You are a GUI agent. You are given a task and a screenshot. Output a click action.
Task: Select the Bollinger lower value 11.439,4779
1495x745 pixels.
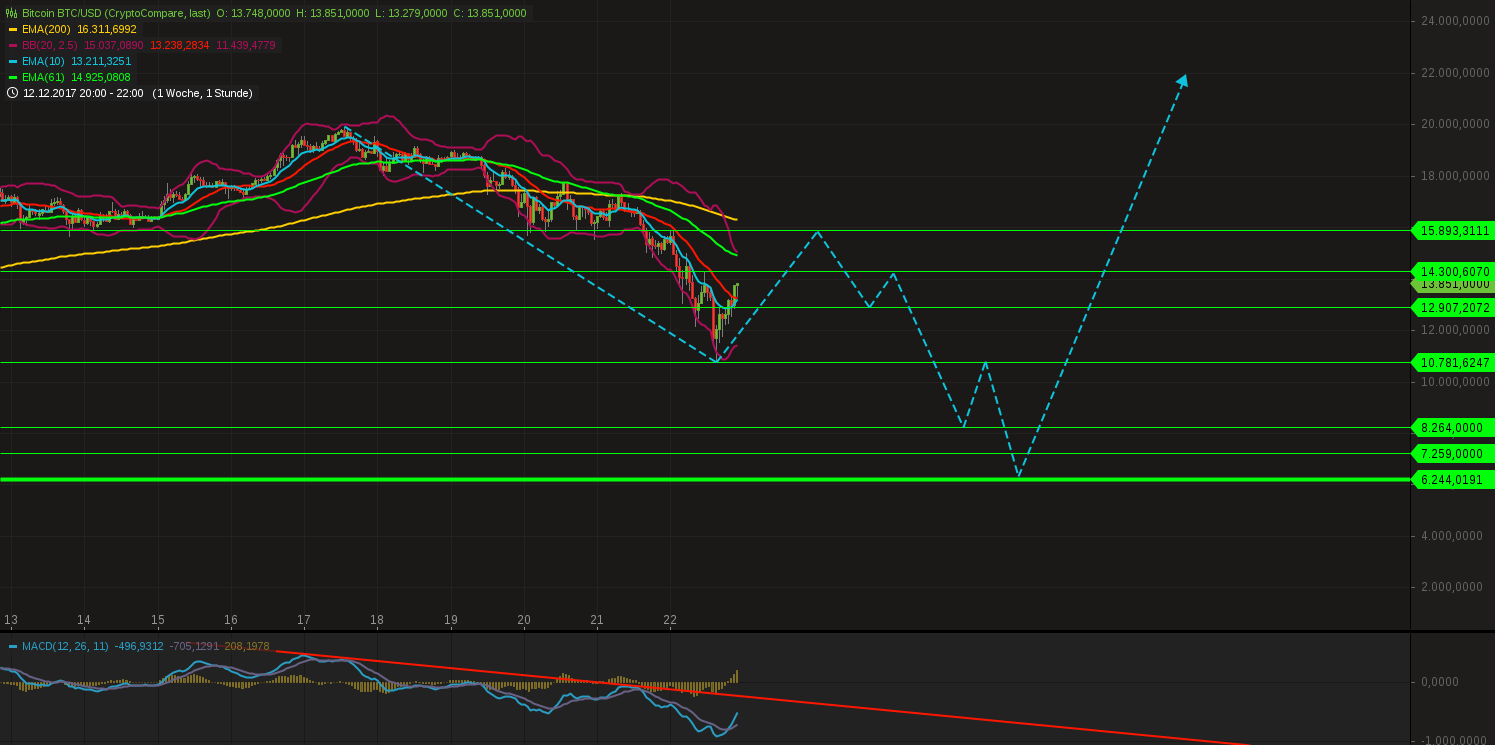tap(247, 45)
